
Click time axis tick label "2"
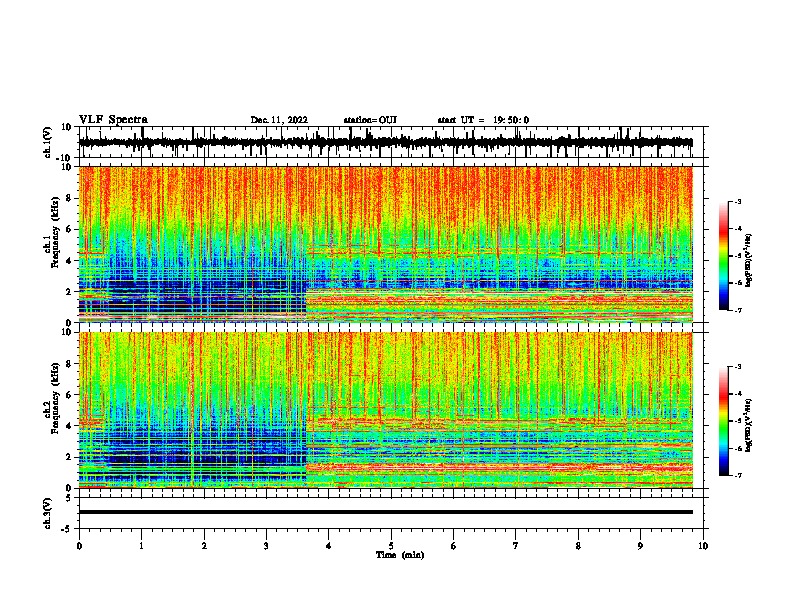point(204,546)
